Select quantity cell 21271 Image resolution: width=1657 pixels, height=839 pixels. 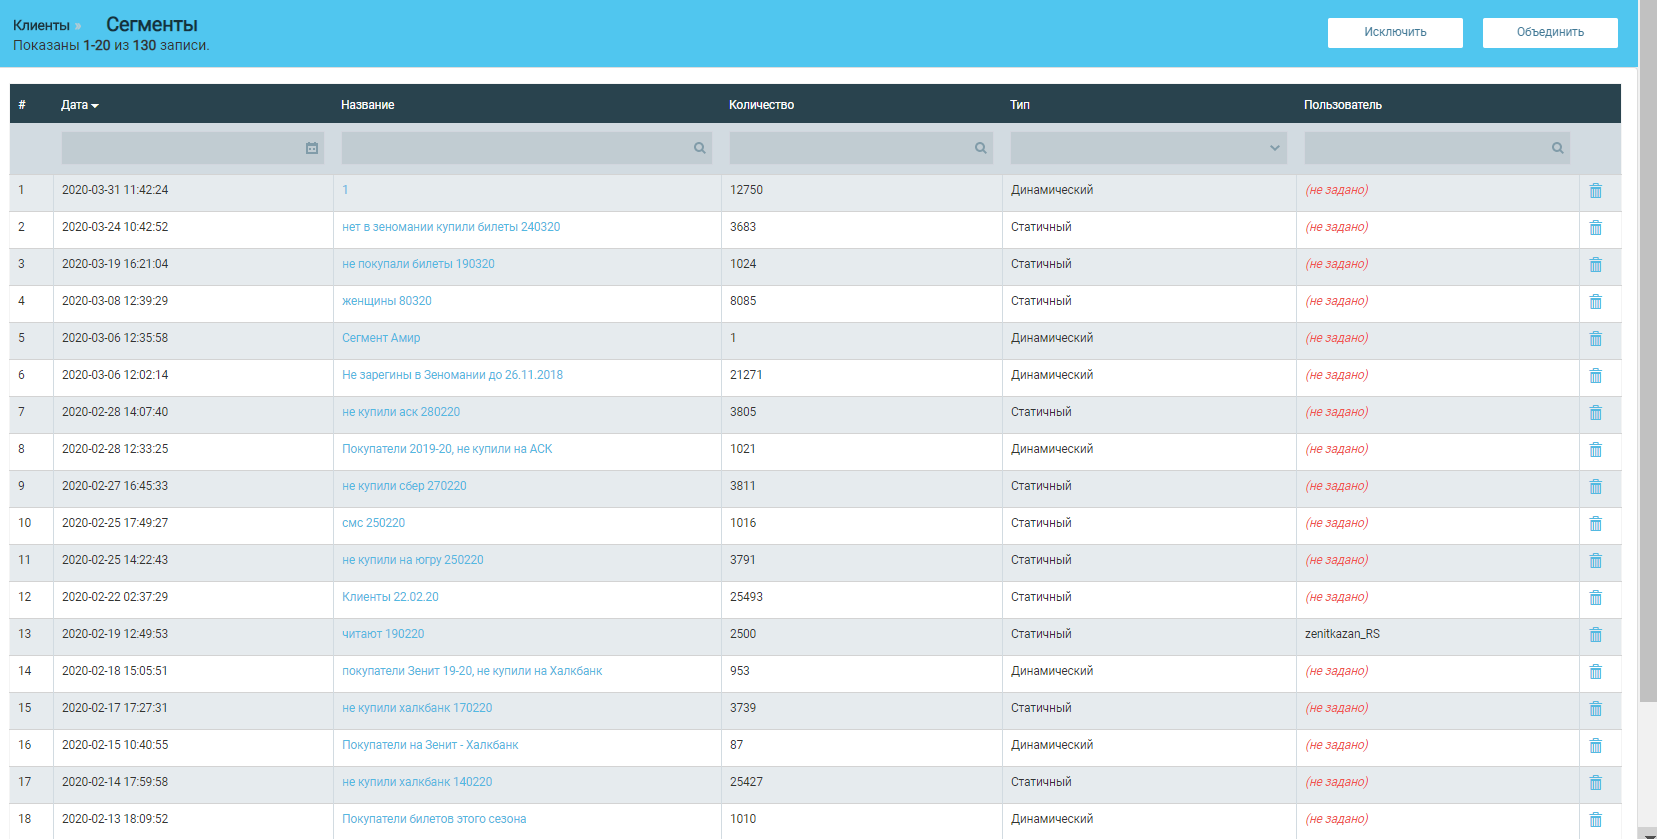tap(746, 375)
